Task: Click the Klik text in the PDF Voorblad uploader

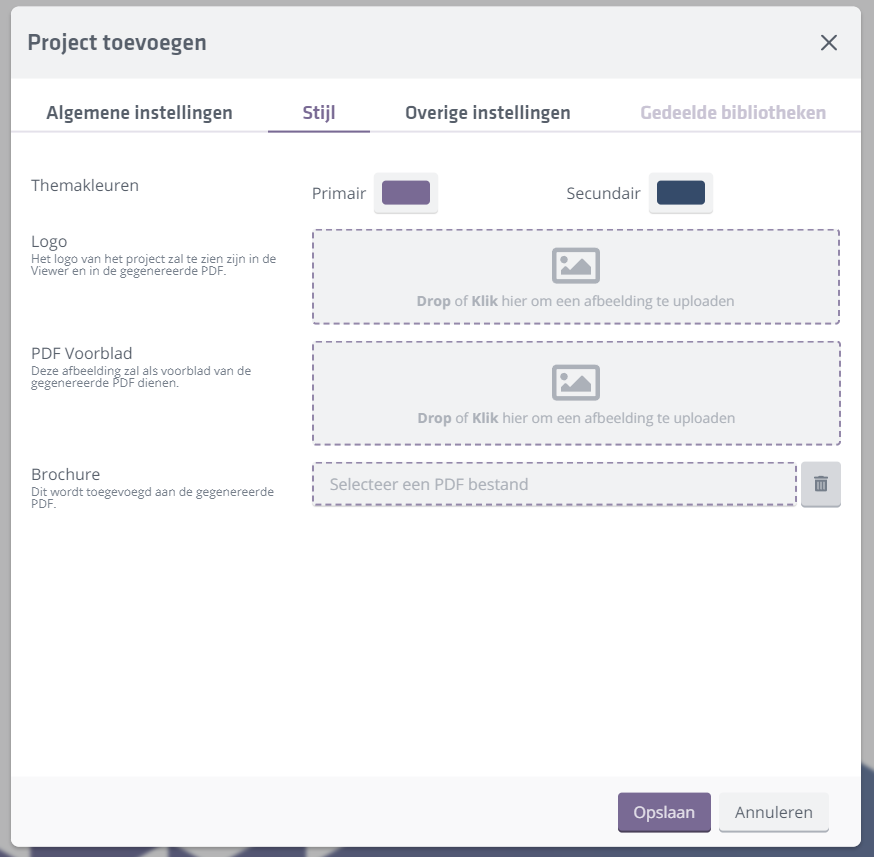Action: pos(485,418)
